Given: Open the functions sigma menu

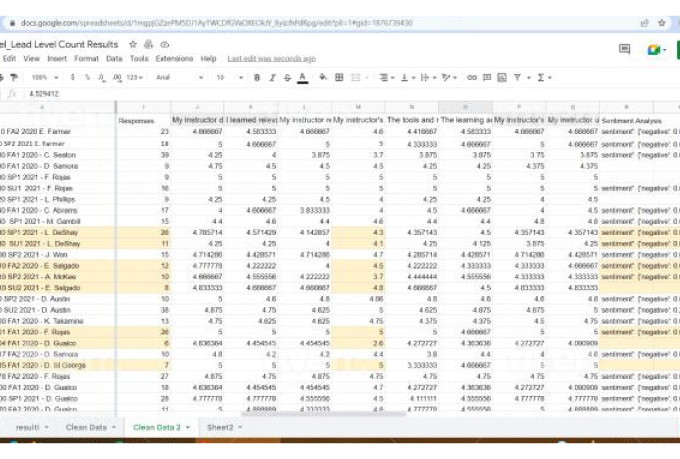Looking at the screenshot, I should coord(544,77).
